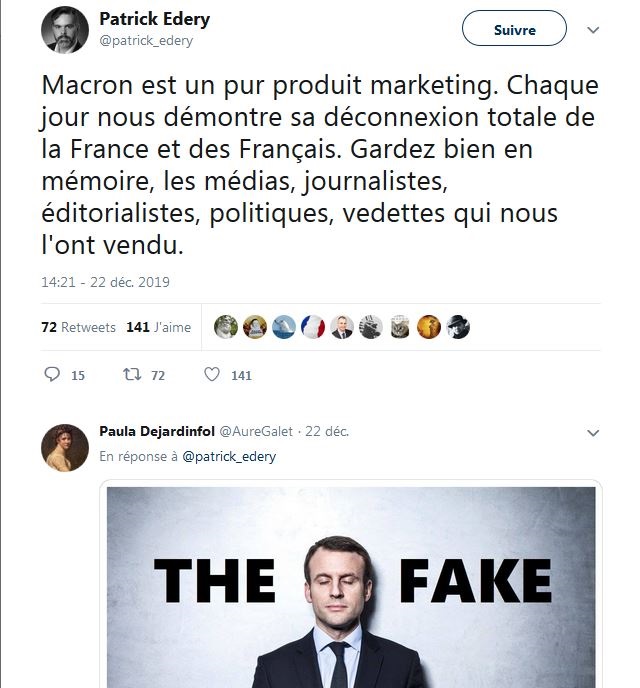Open Patrick Edery's profile picture
Screen dimensions: 640x688
65,29
